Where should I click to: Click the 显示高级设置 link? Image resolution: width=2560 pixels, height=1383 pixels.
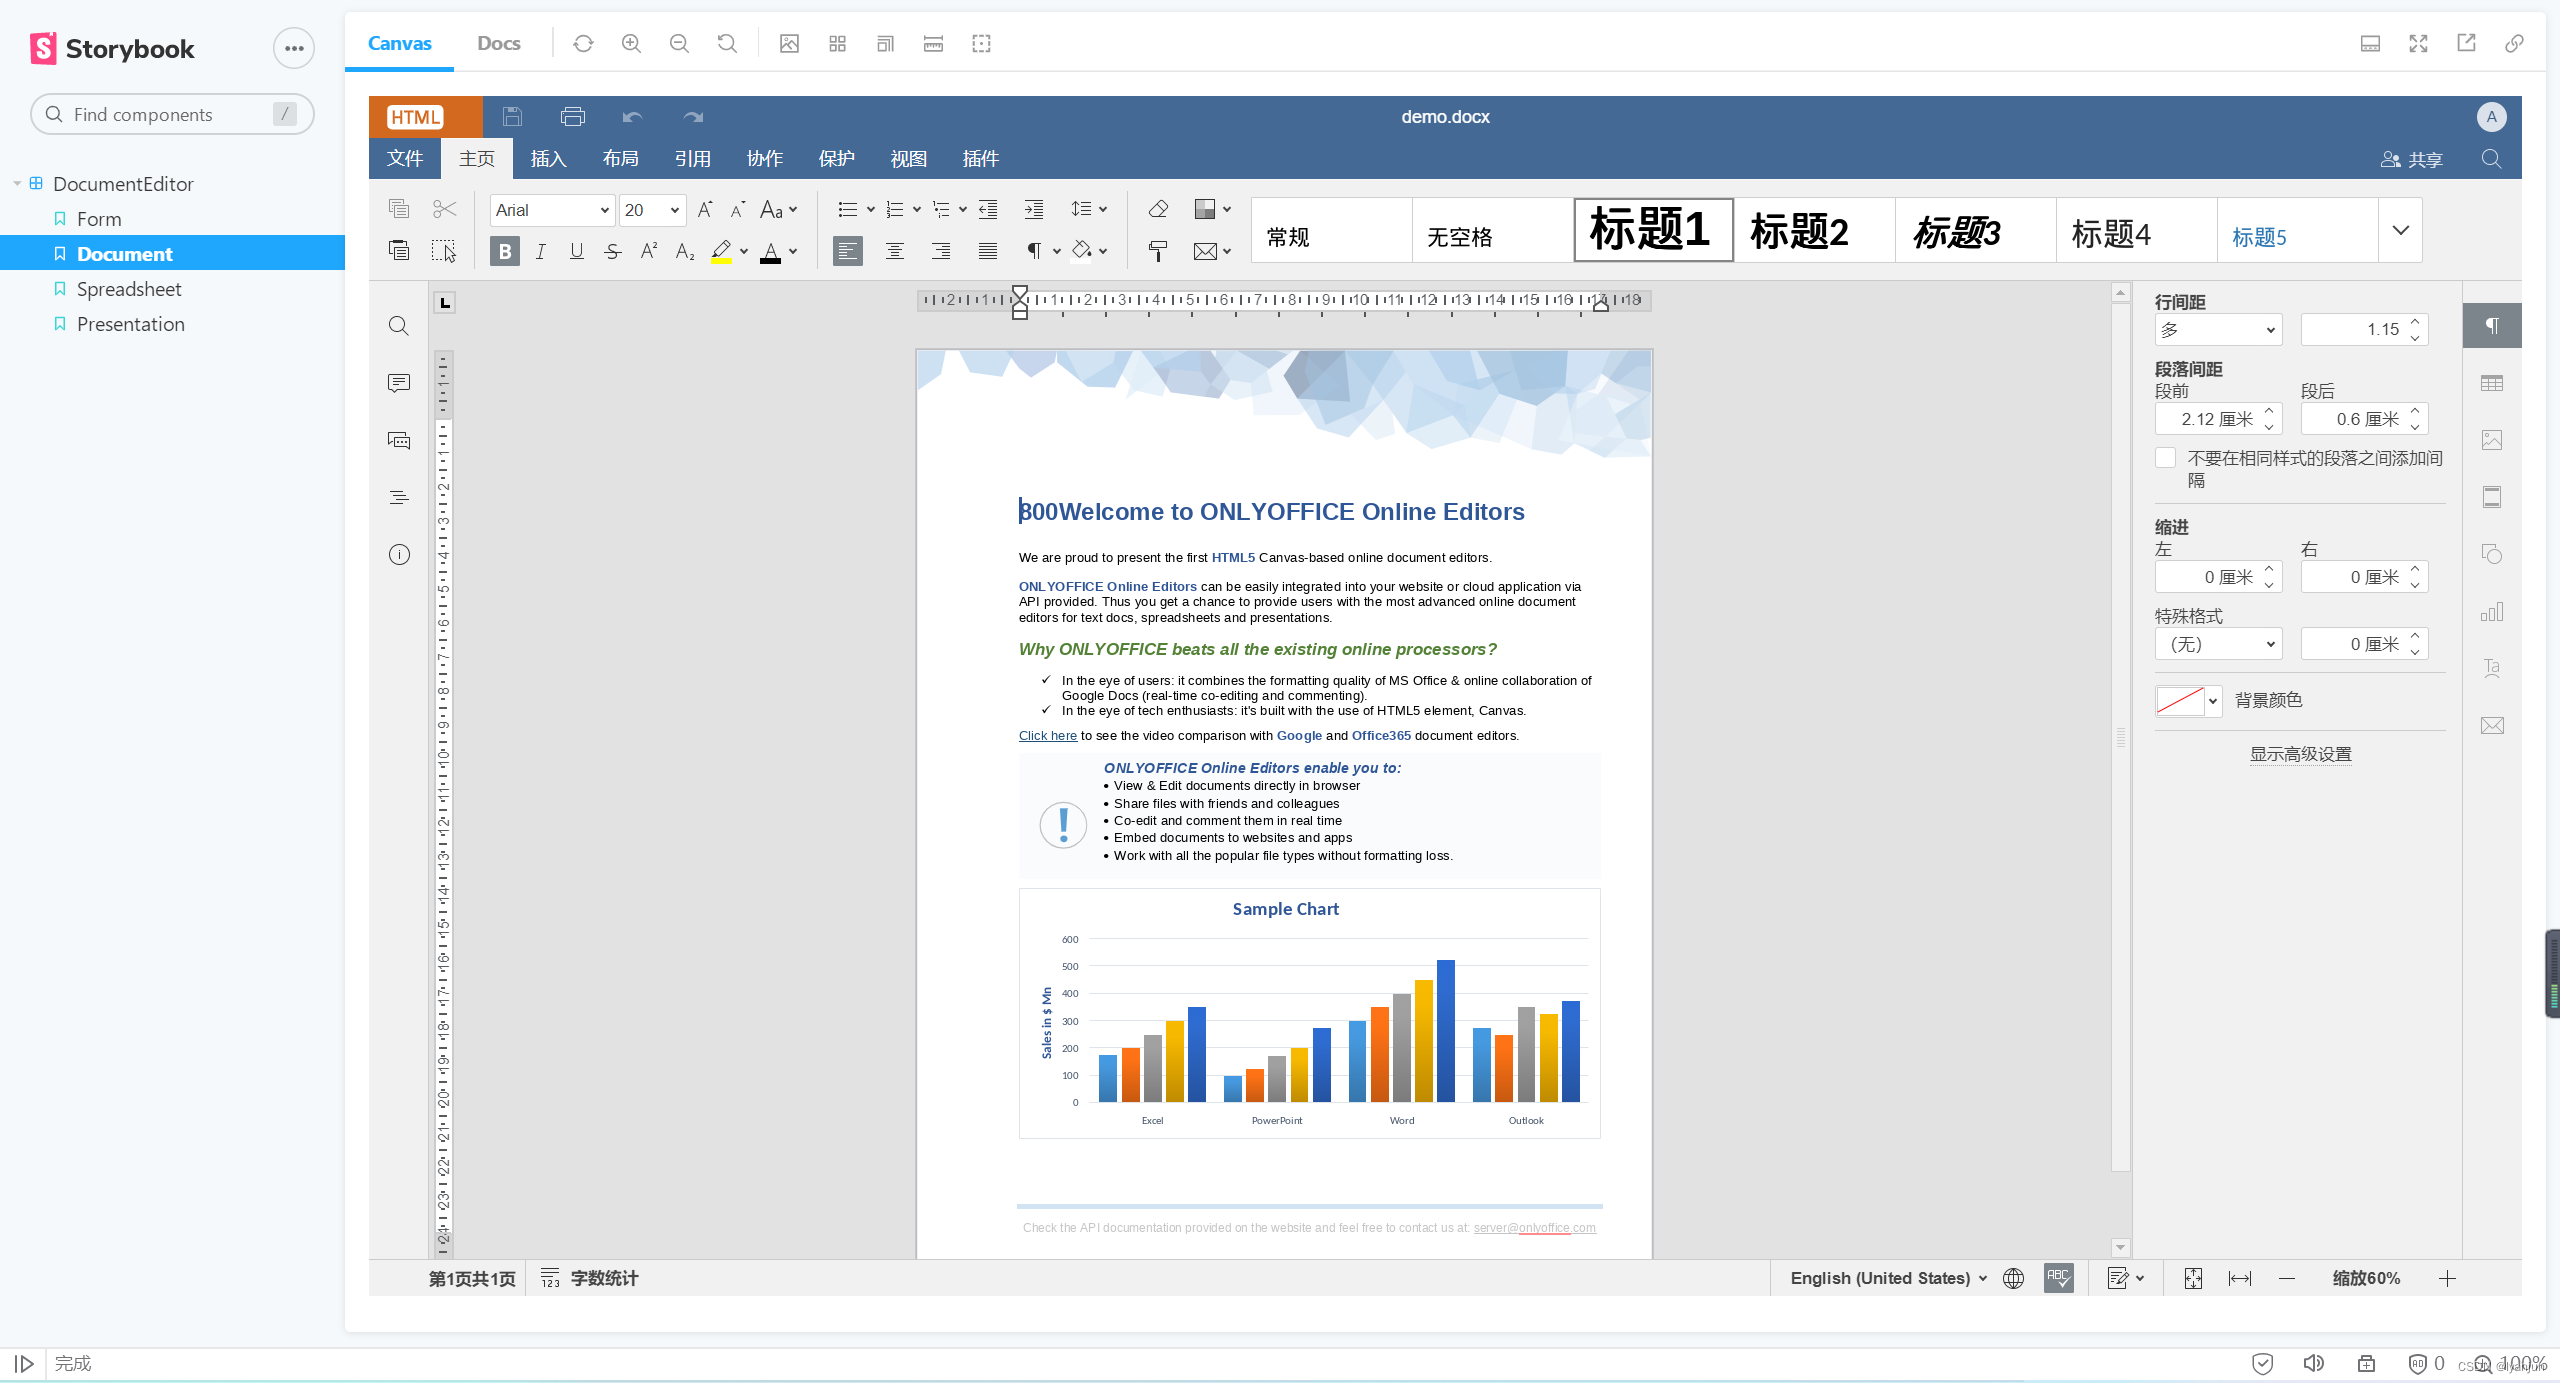[2300, 754]
